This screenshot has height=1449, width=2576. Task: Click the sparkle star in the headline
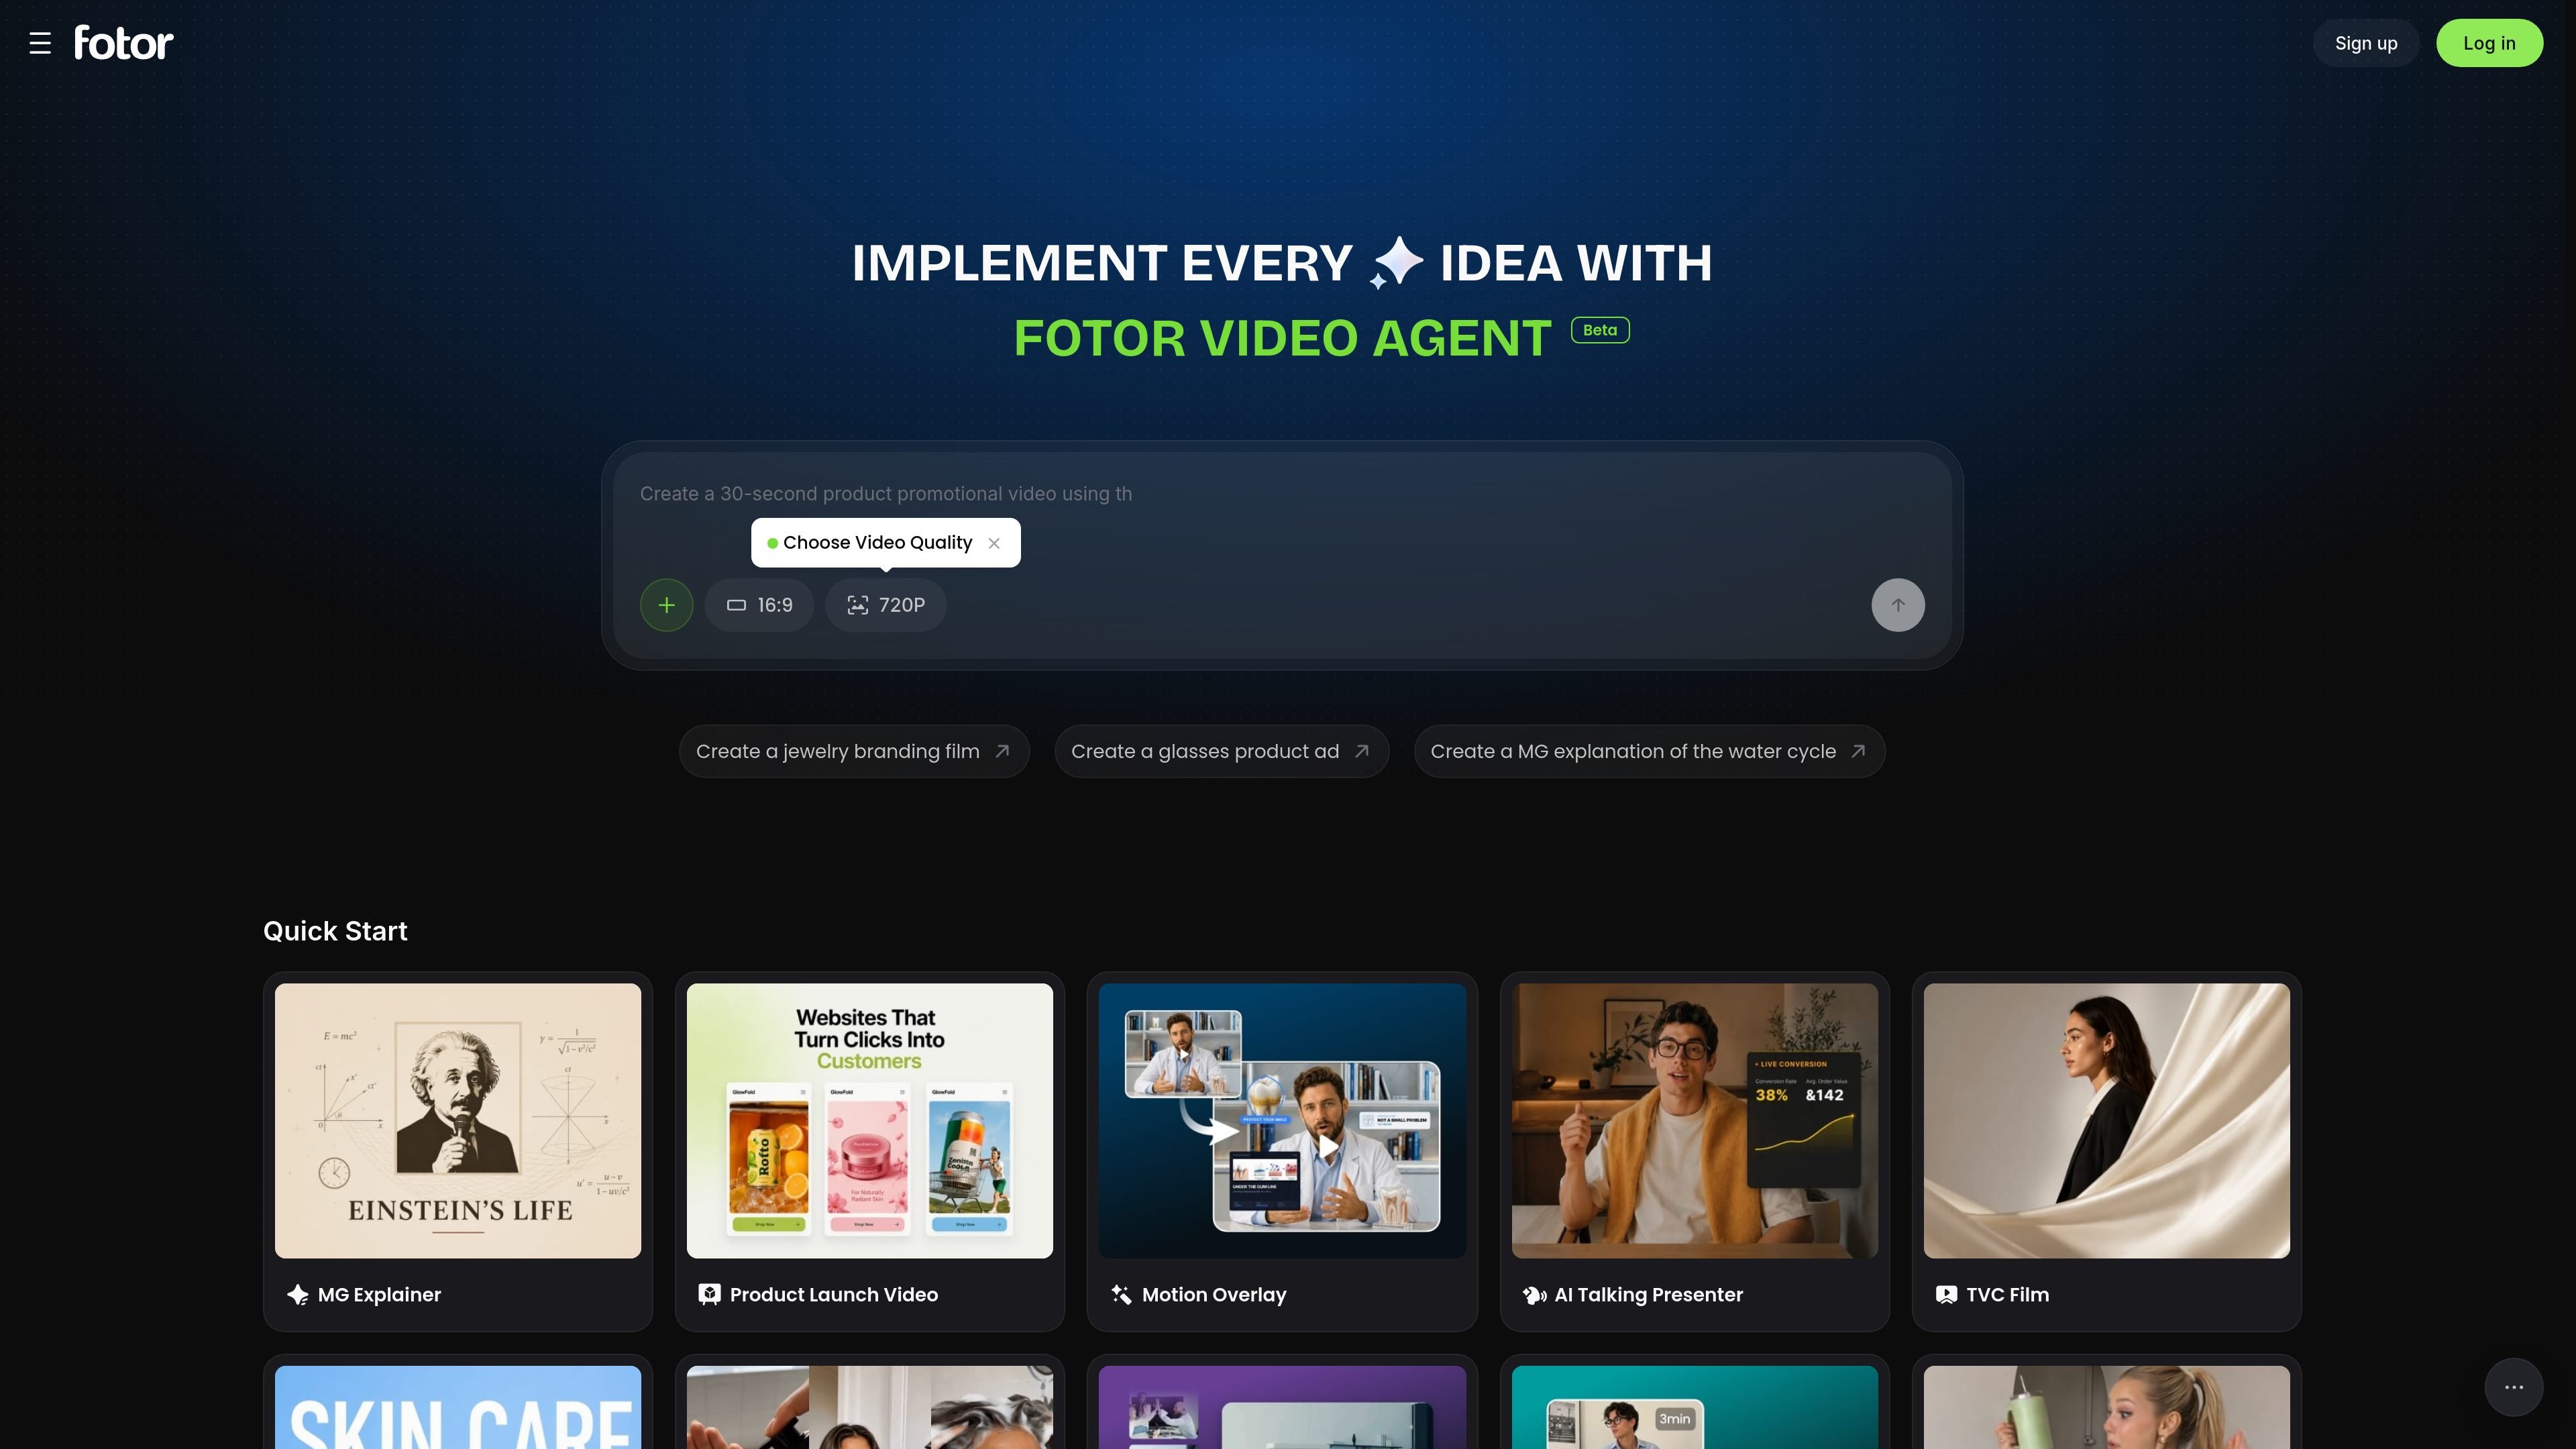click(x=1396, y=263)
